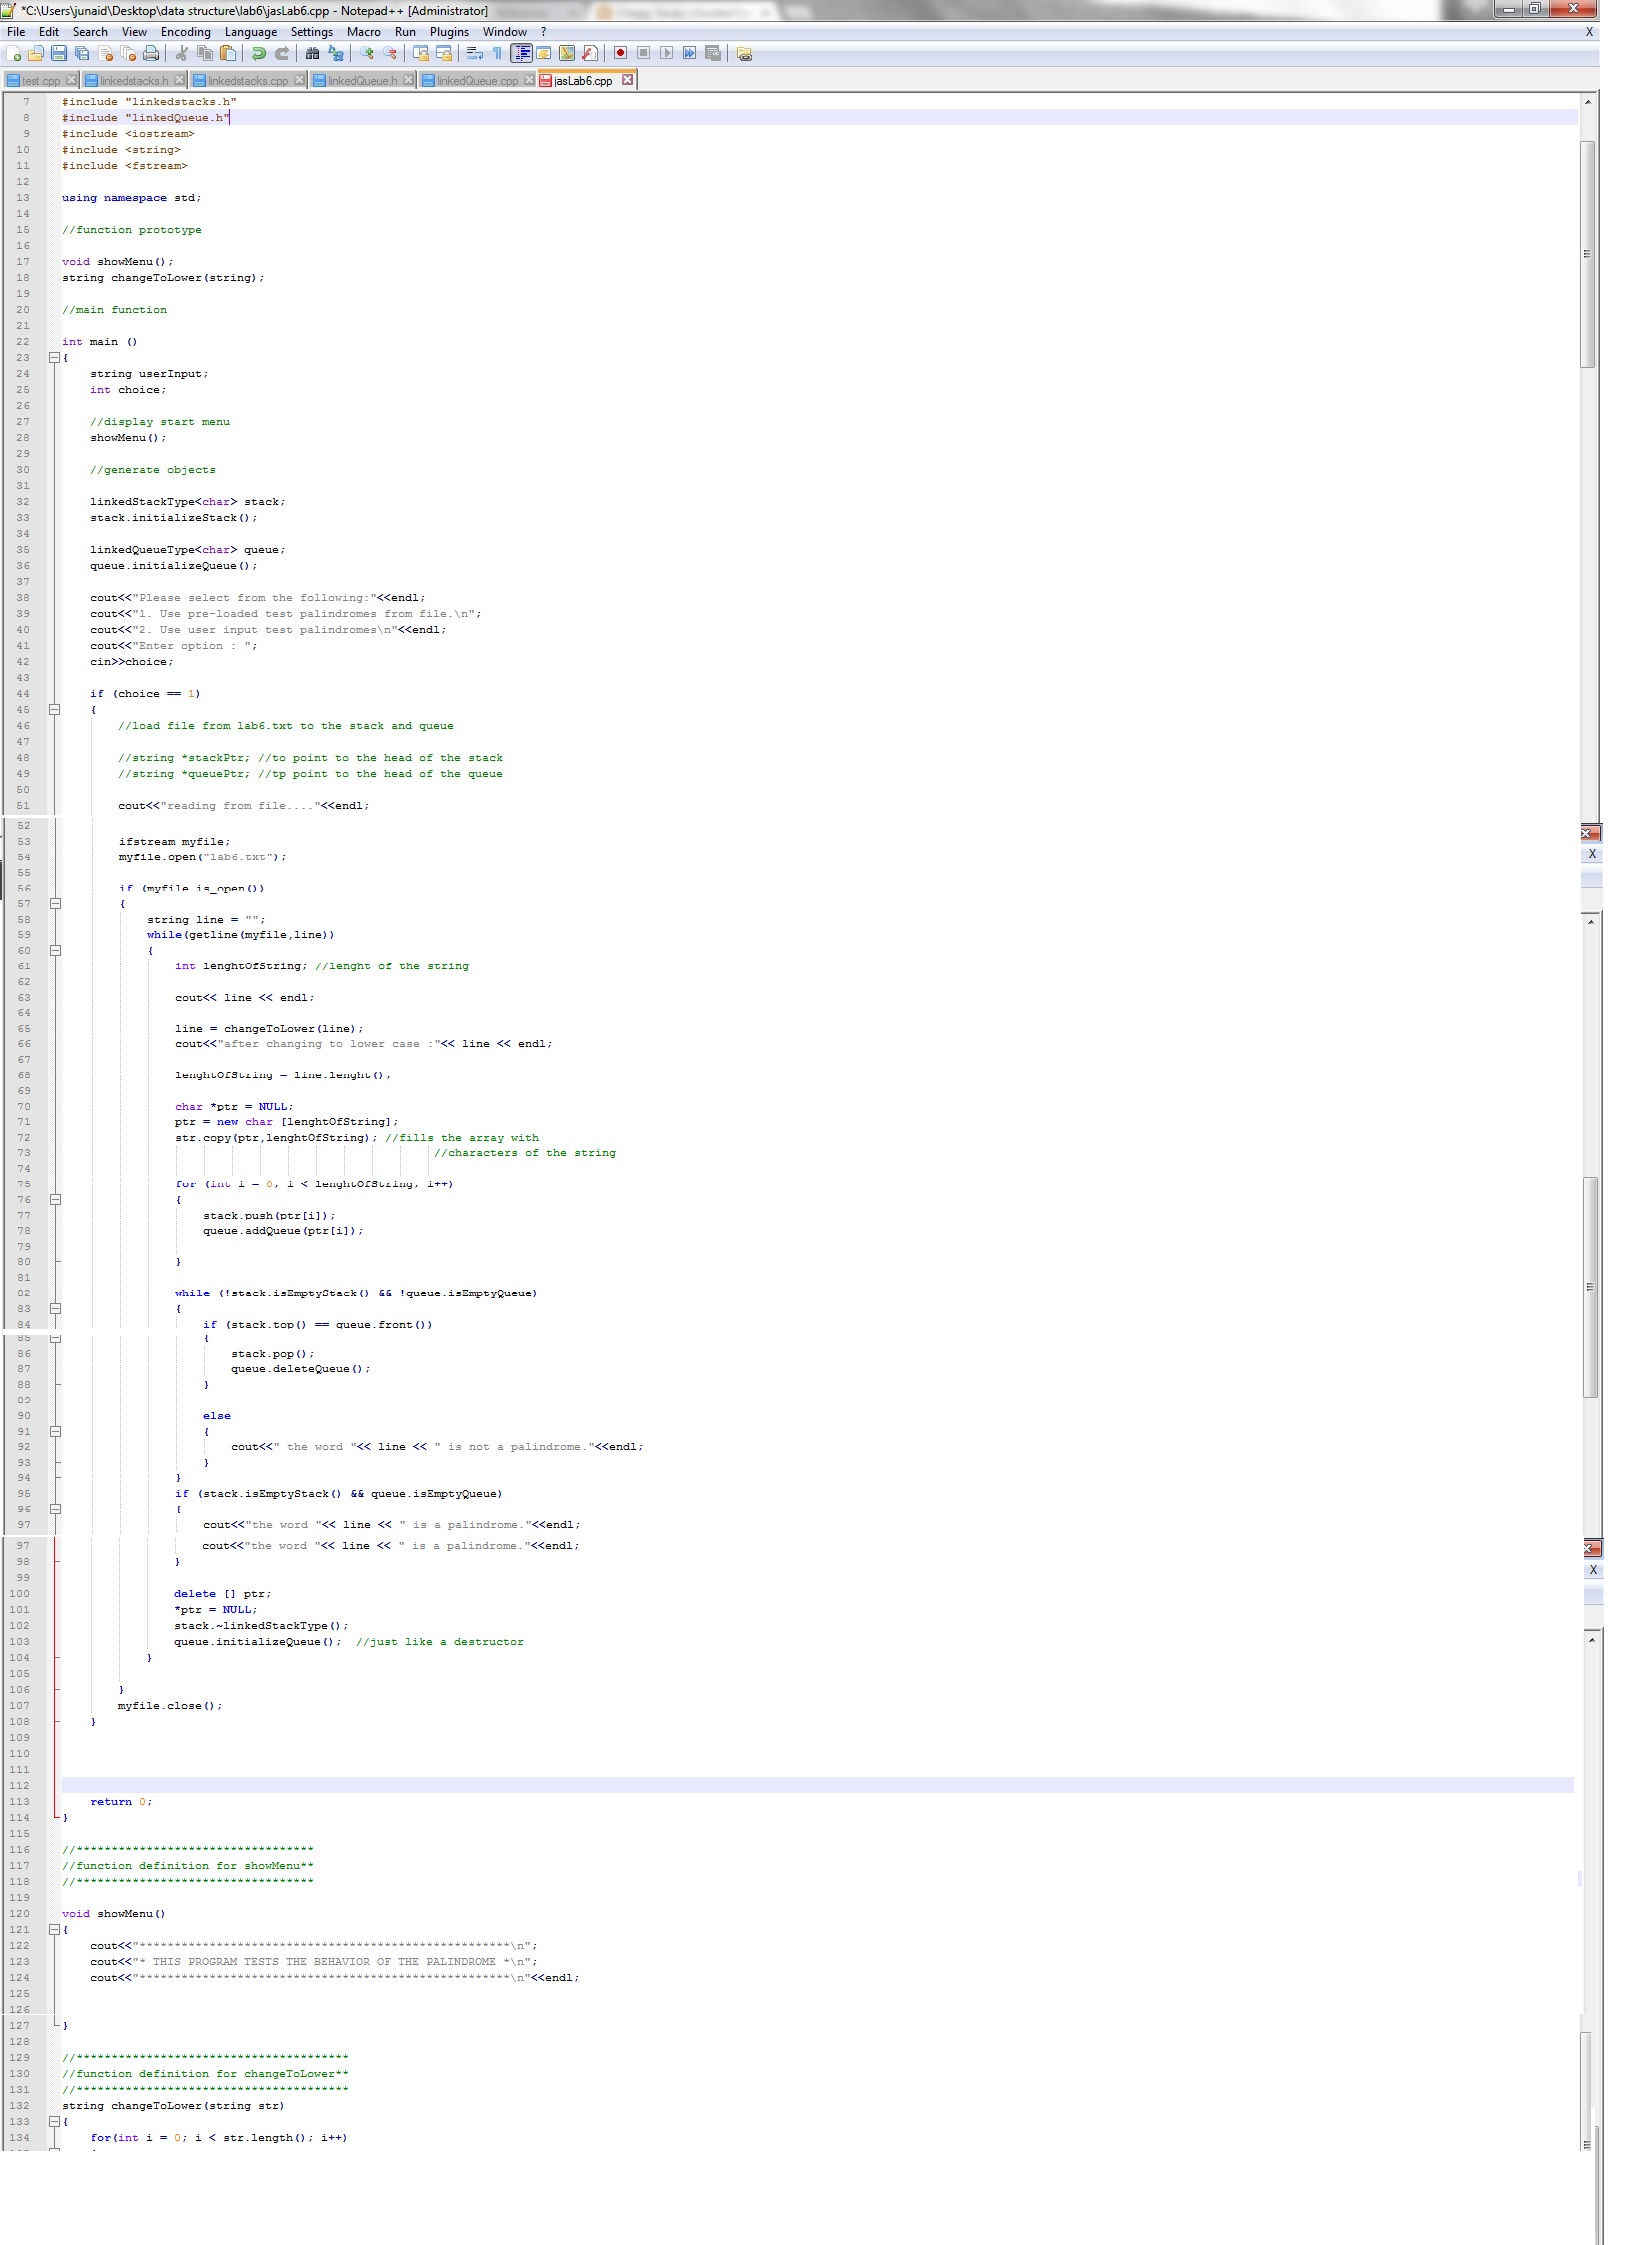1632x2245 pixels.
Task: Open Find with the binoculars icon
Action: [x=312, y=54]
